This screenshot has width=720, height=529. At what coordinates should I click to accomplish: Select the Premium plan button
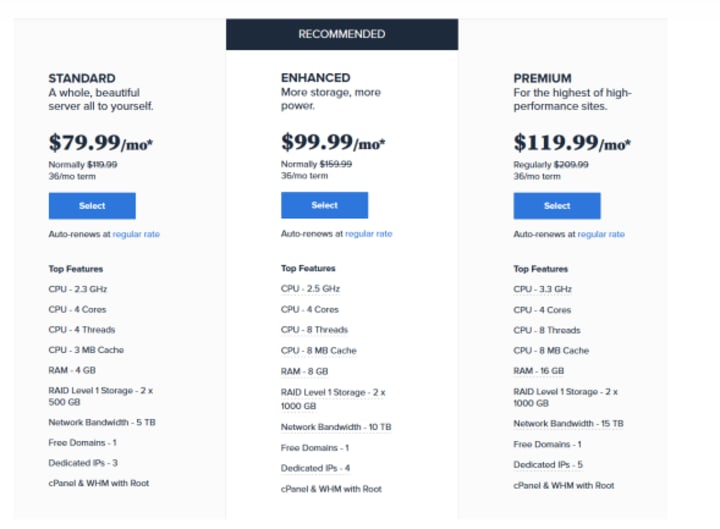(557, 206)
